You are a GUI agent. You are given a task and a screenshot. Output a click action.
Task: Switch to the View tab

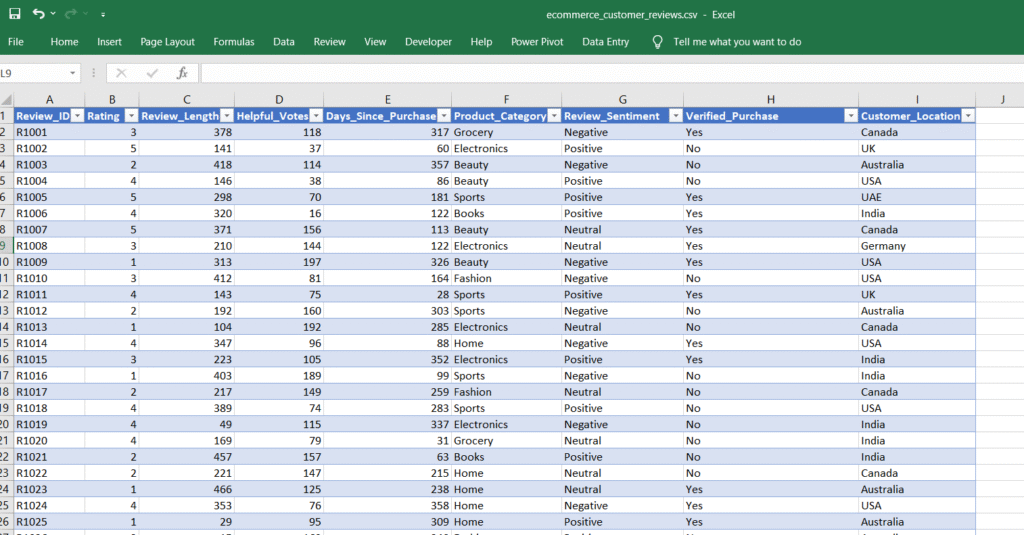375,42
